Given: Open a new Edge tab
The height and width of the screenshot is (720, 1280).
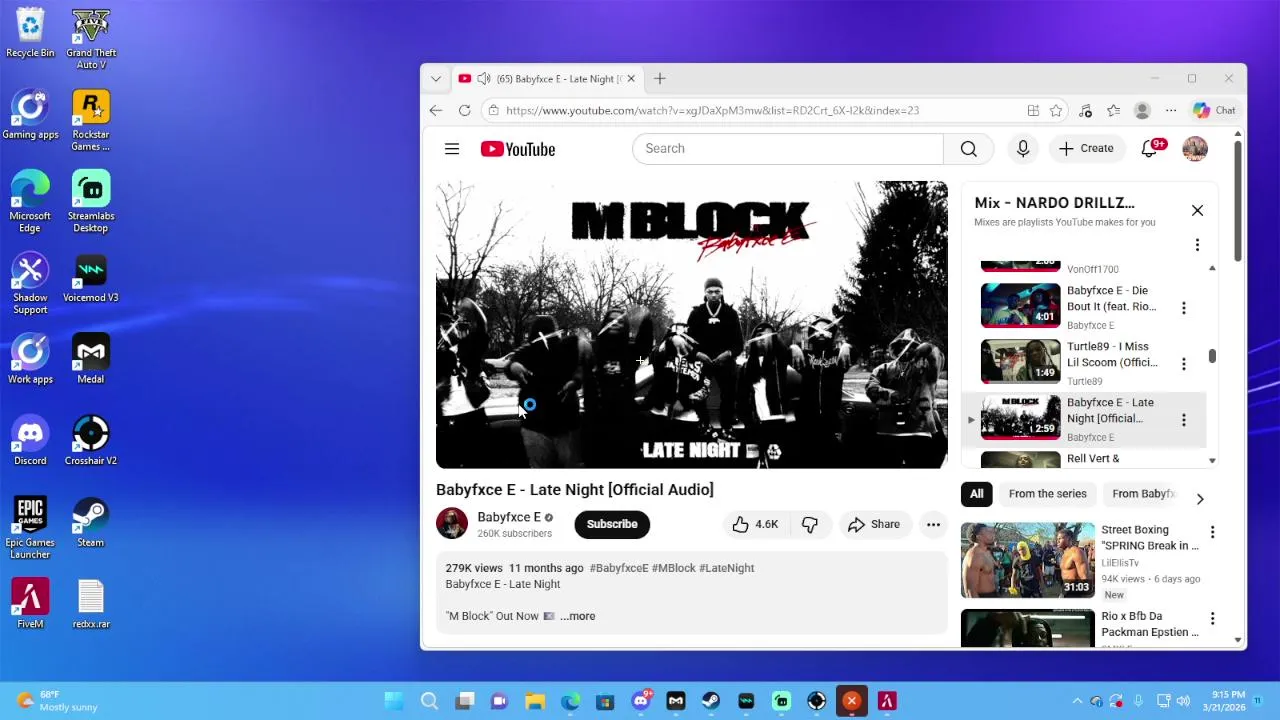Looking at the screenshot, I should pos(660,79).
